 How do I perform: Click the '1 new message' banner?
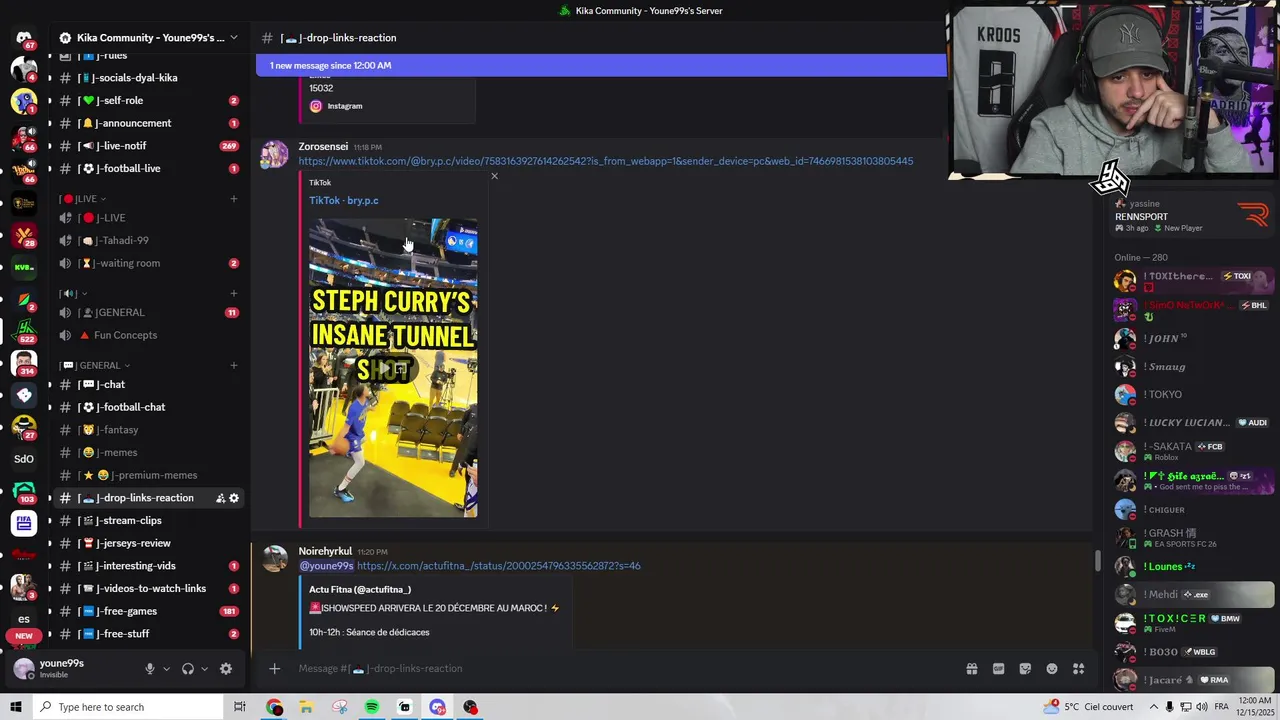tap(601, 65)
